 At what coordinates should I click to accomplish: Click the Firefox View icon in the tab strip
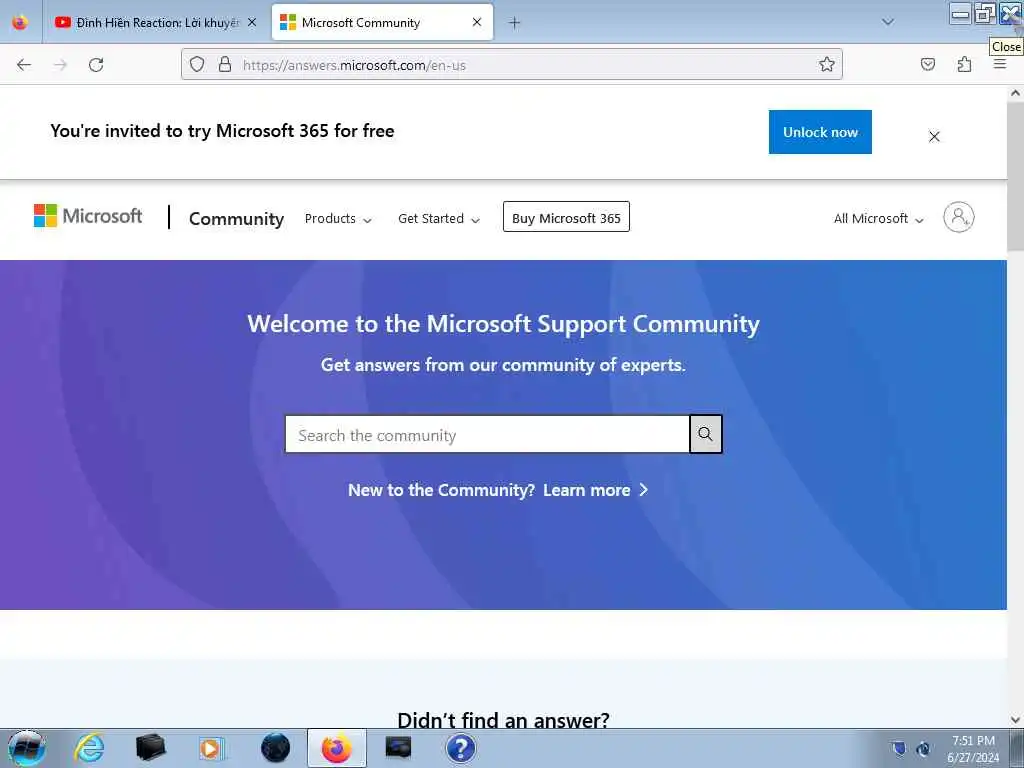[20, 22]
